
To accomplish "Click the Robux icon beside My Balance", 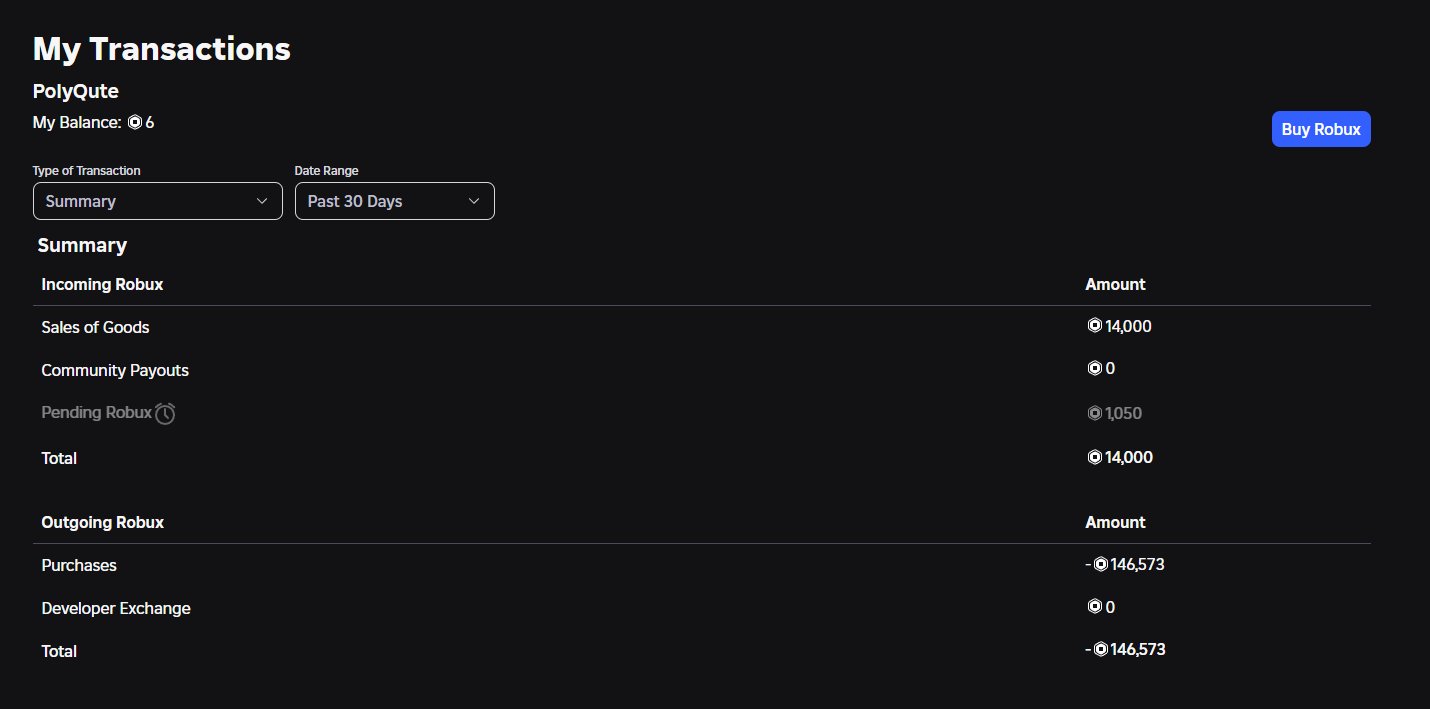I will click(135, 123).
